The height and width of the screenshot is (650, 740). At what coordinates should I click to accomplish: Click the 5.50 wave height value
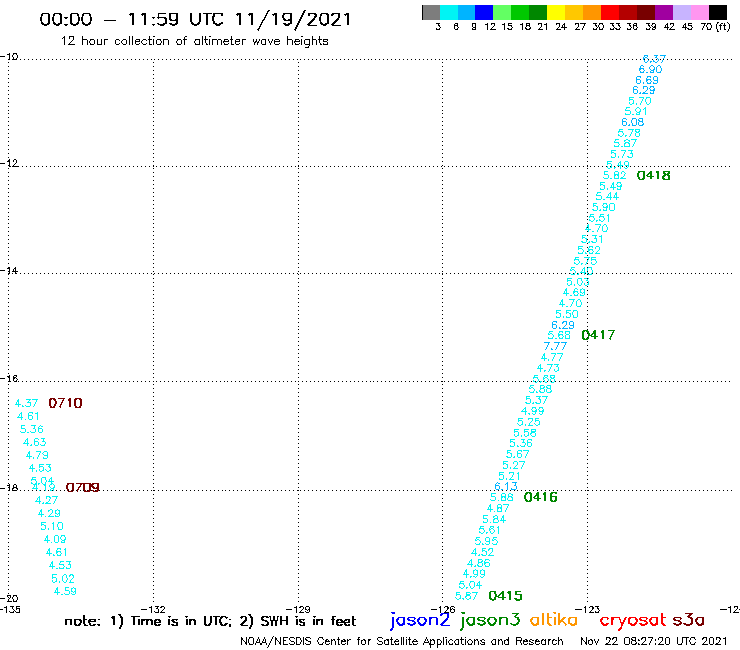click(x=567, y=314)
